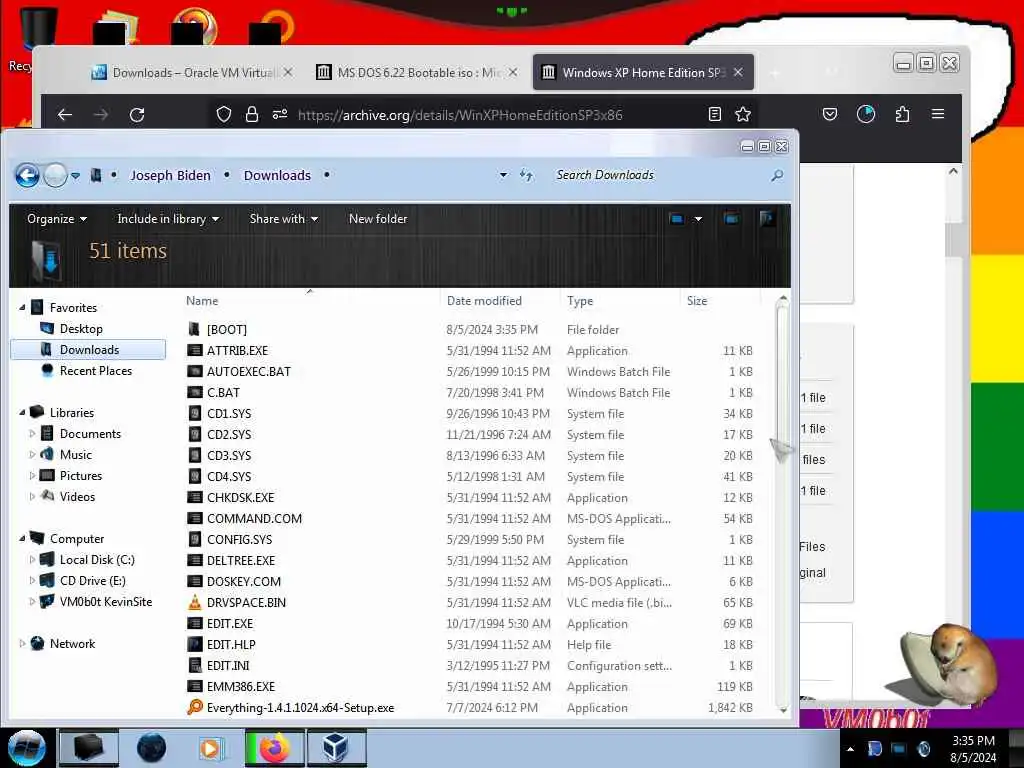
Task: Click Firefox reload page button
Action: [136, 115]
